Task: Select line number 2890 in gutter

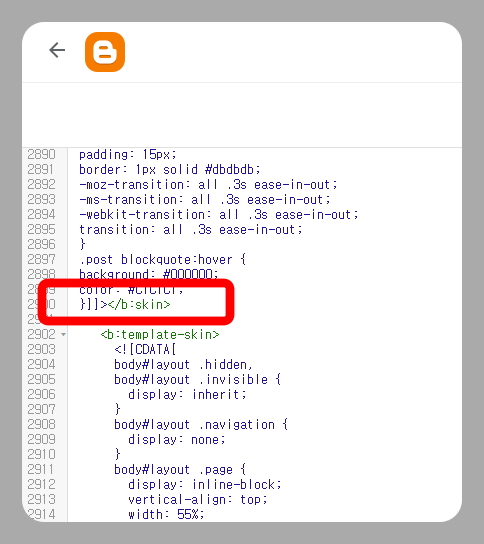Action: [41, 154]
